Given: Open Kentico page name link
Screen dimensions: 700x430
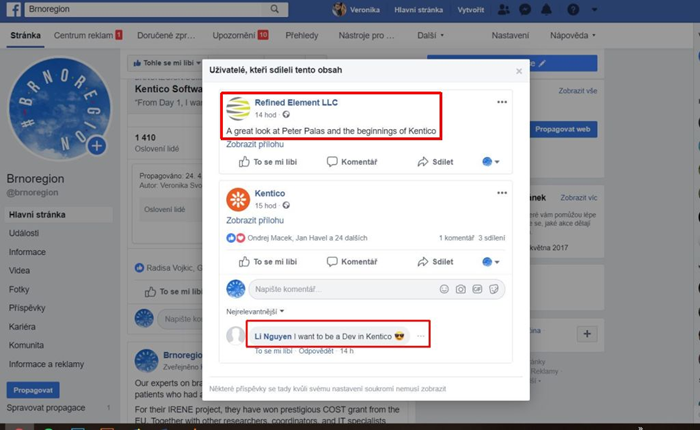Looking at the screenshot, I should coord(270,193).
